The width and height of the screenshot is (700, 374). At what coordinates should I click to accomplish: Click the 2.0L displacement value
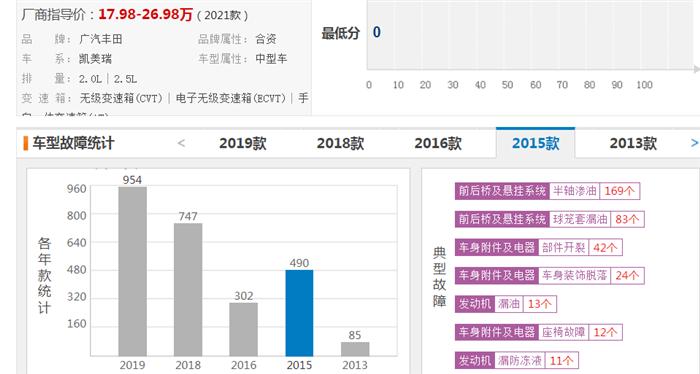91,79
